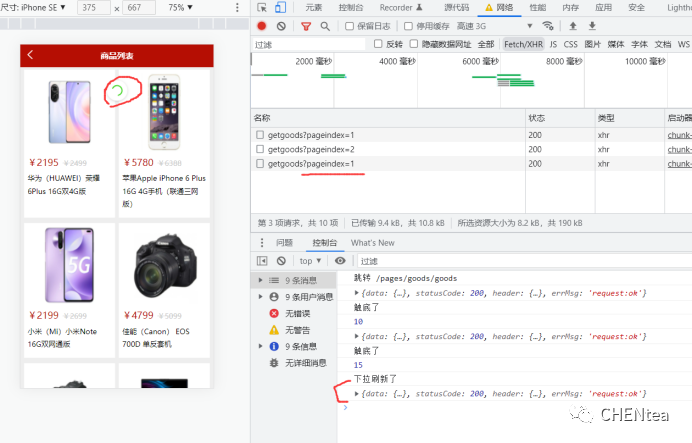Filter requests by CSS type
Screen dimensions: 692x443
(x=570, y=44)
